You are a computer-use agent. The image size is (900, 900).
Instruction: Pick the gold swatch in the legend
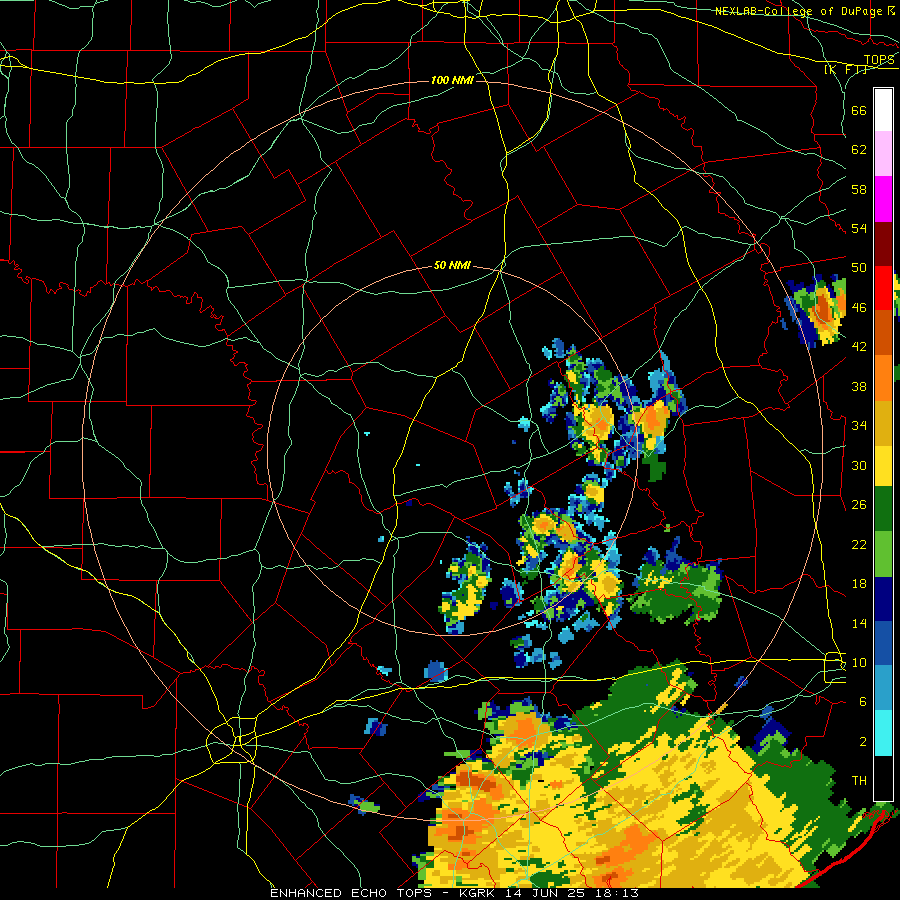click(x=883, y=423)
